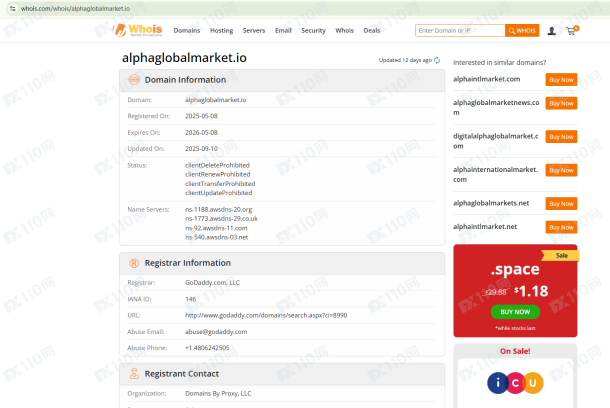The image size is (610, 408).
Task: Click the Registrant Contact section icon
Action: [134, 374]
